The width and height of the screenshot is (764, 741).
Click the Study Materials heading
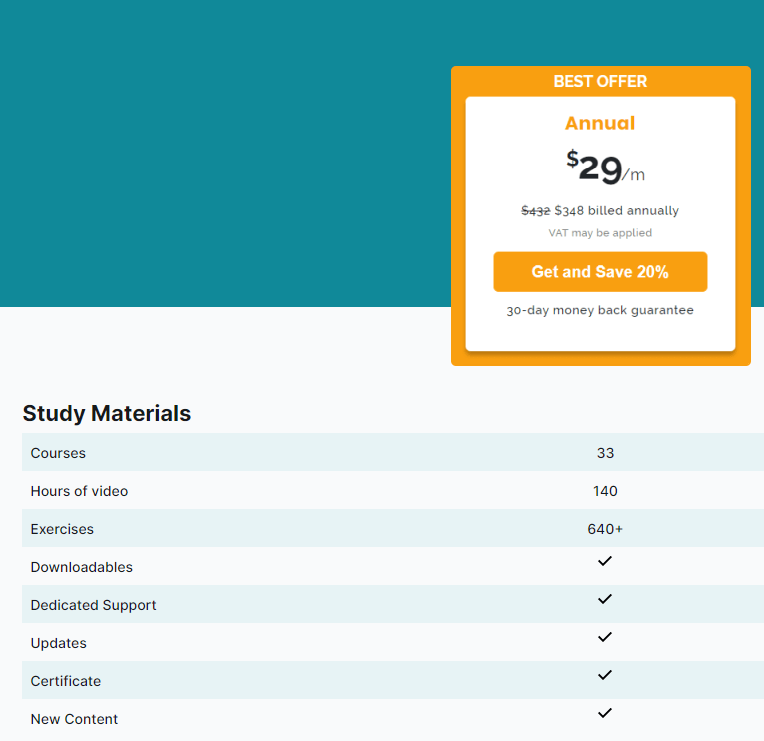(107, 413)
